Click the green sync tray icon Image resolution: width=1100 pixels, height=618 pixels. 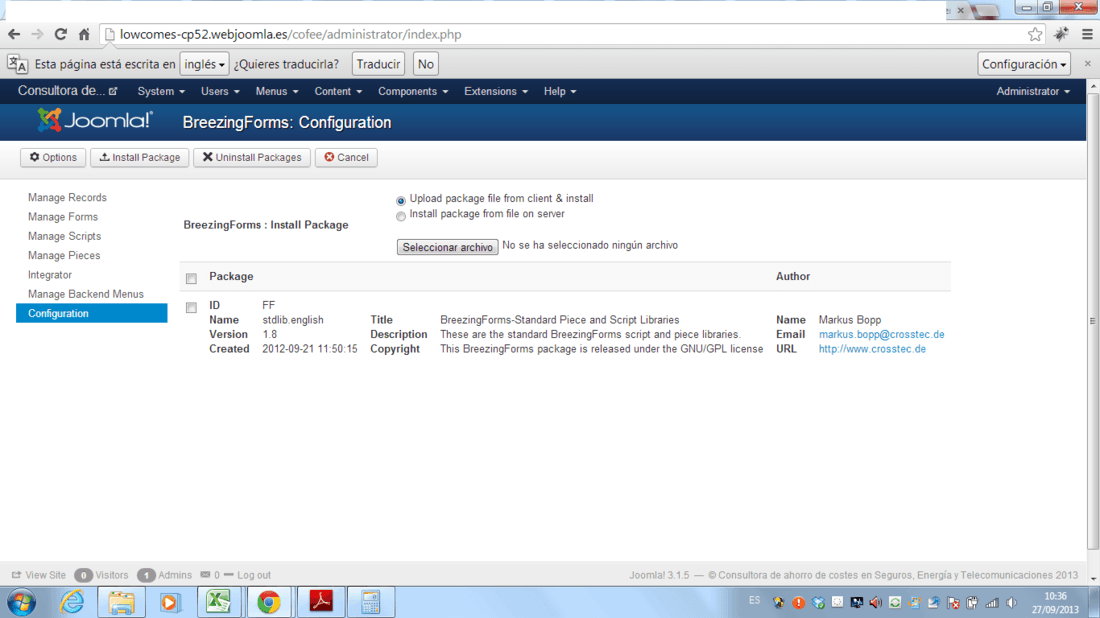[x=895, y=603]
